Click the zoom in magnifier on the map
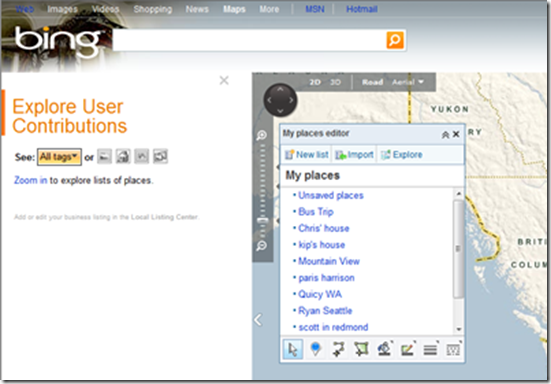Viewport: 551px width, 384px height. point(262,135)
